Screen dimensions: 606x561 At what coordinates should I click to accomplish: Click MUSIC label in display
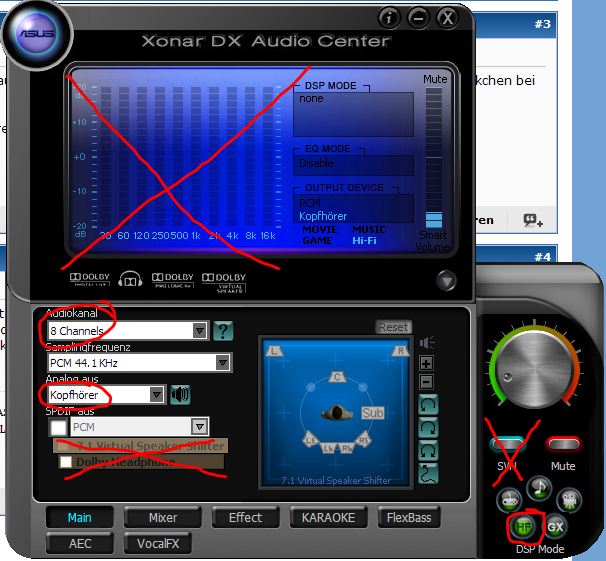(x=369, y=230)
